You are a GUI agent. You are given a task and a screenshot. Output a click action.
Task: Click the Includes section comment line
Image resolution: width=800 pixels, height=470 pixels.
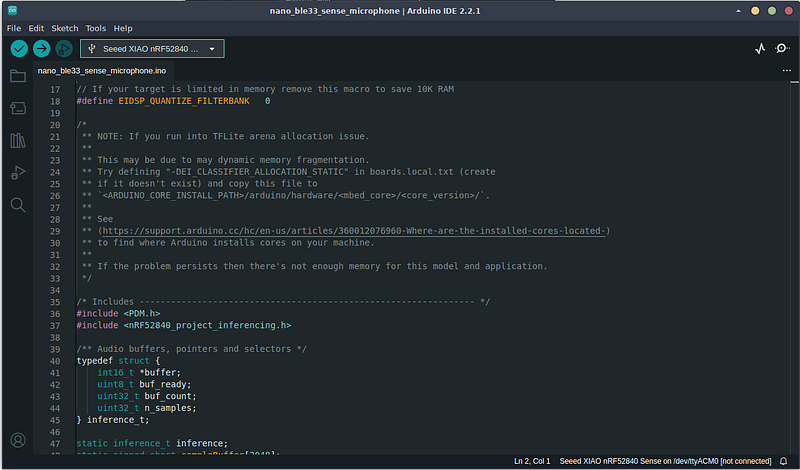[283, 302]
